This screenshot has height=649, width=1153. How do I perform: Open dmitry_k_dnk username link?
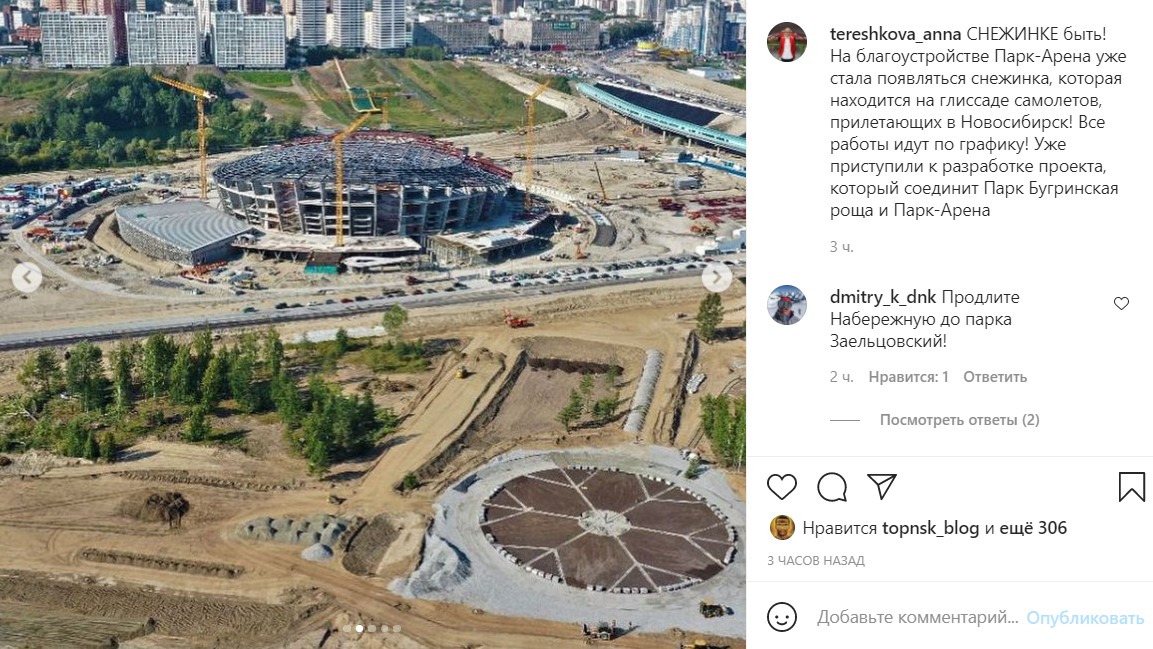click(x=882, y=297)
